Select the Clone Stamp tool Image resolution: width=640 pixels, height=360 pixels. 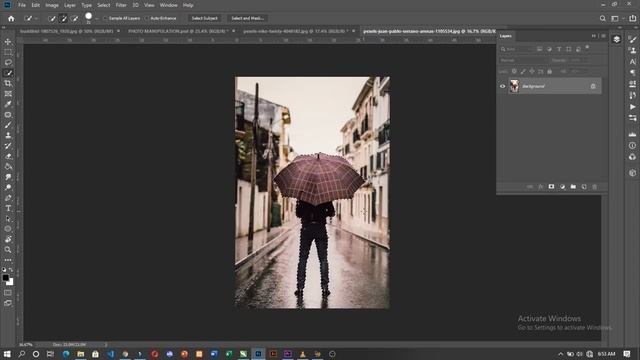[8, 135]
